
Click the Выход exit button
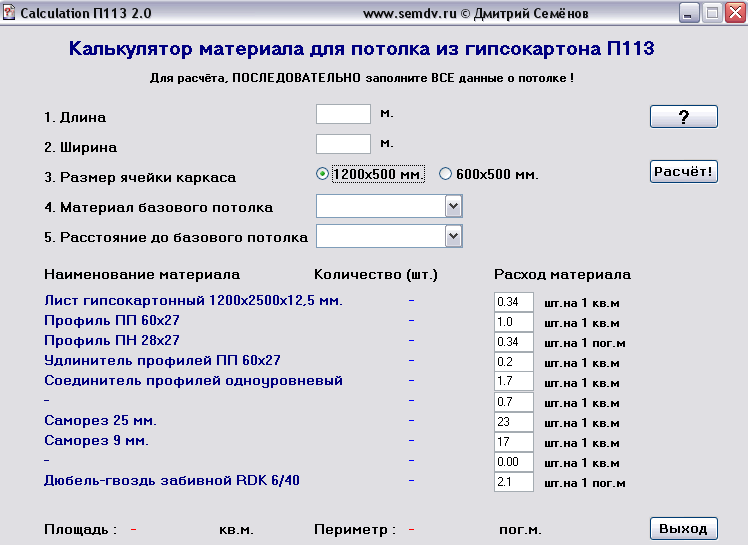click(x=684, y=529)
